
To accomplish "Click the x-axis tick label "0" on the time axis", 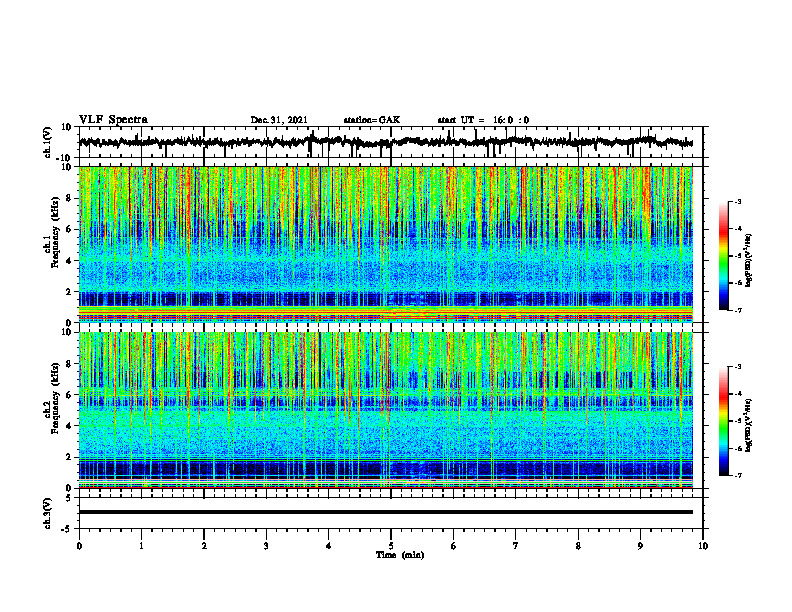I will [x=79, y=546].
